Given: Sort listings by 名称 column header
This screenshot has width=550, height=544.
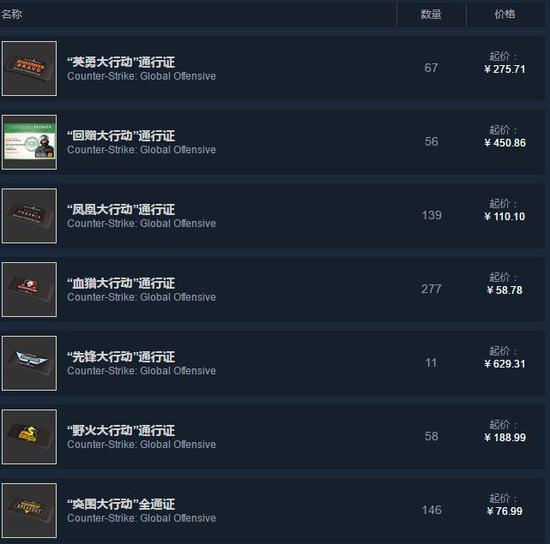Looking at the screenshot, I should pos(12,14).
